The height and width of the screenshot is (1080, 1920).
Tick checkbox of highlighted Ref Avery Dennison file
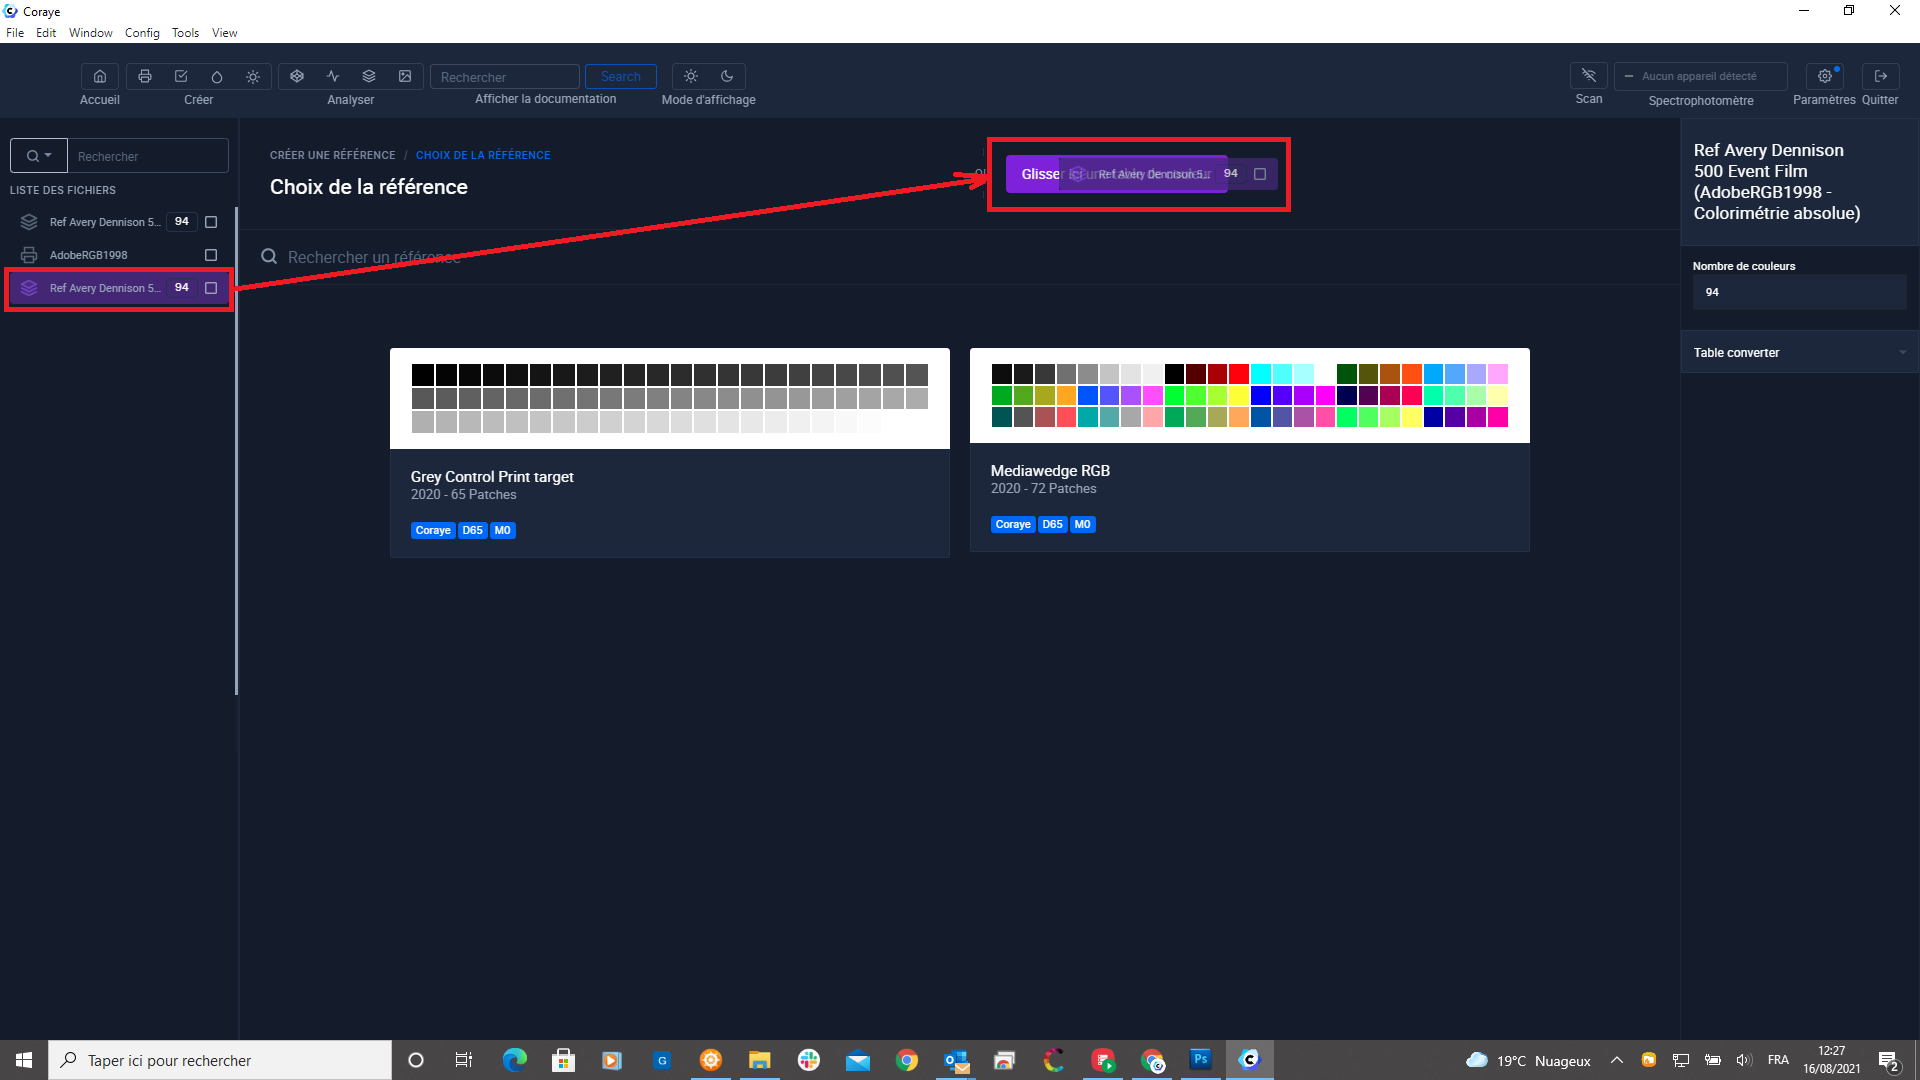[211, 288]
